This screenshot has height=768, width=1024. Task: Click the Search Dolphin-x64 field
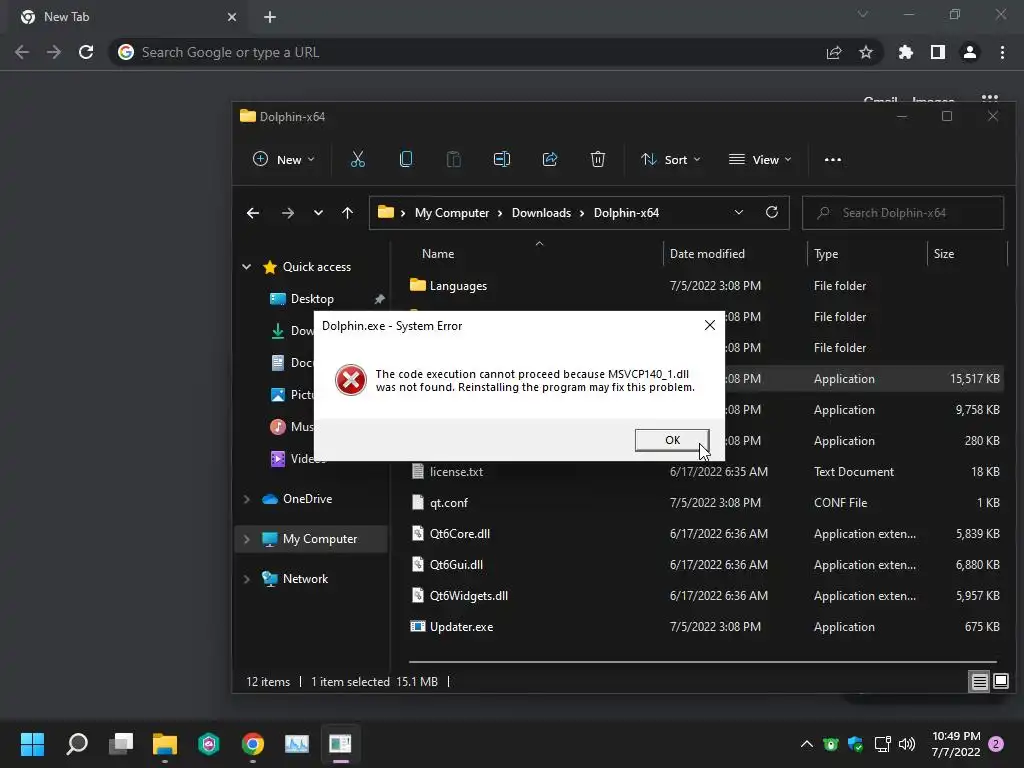click(x=903, y=213)
